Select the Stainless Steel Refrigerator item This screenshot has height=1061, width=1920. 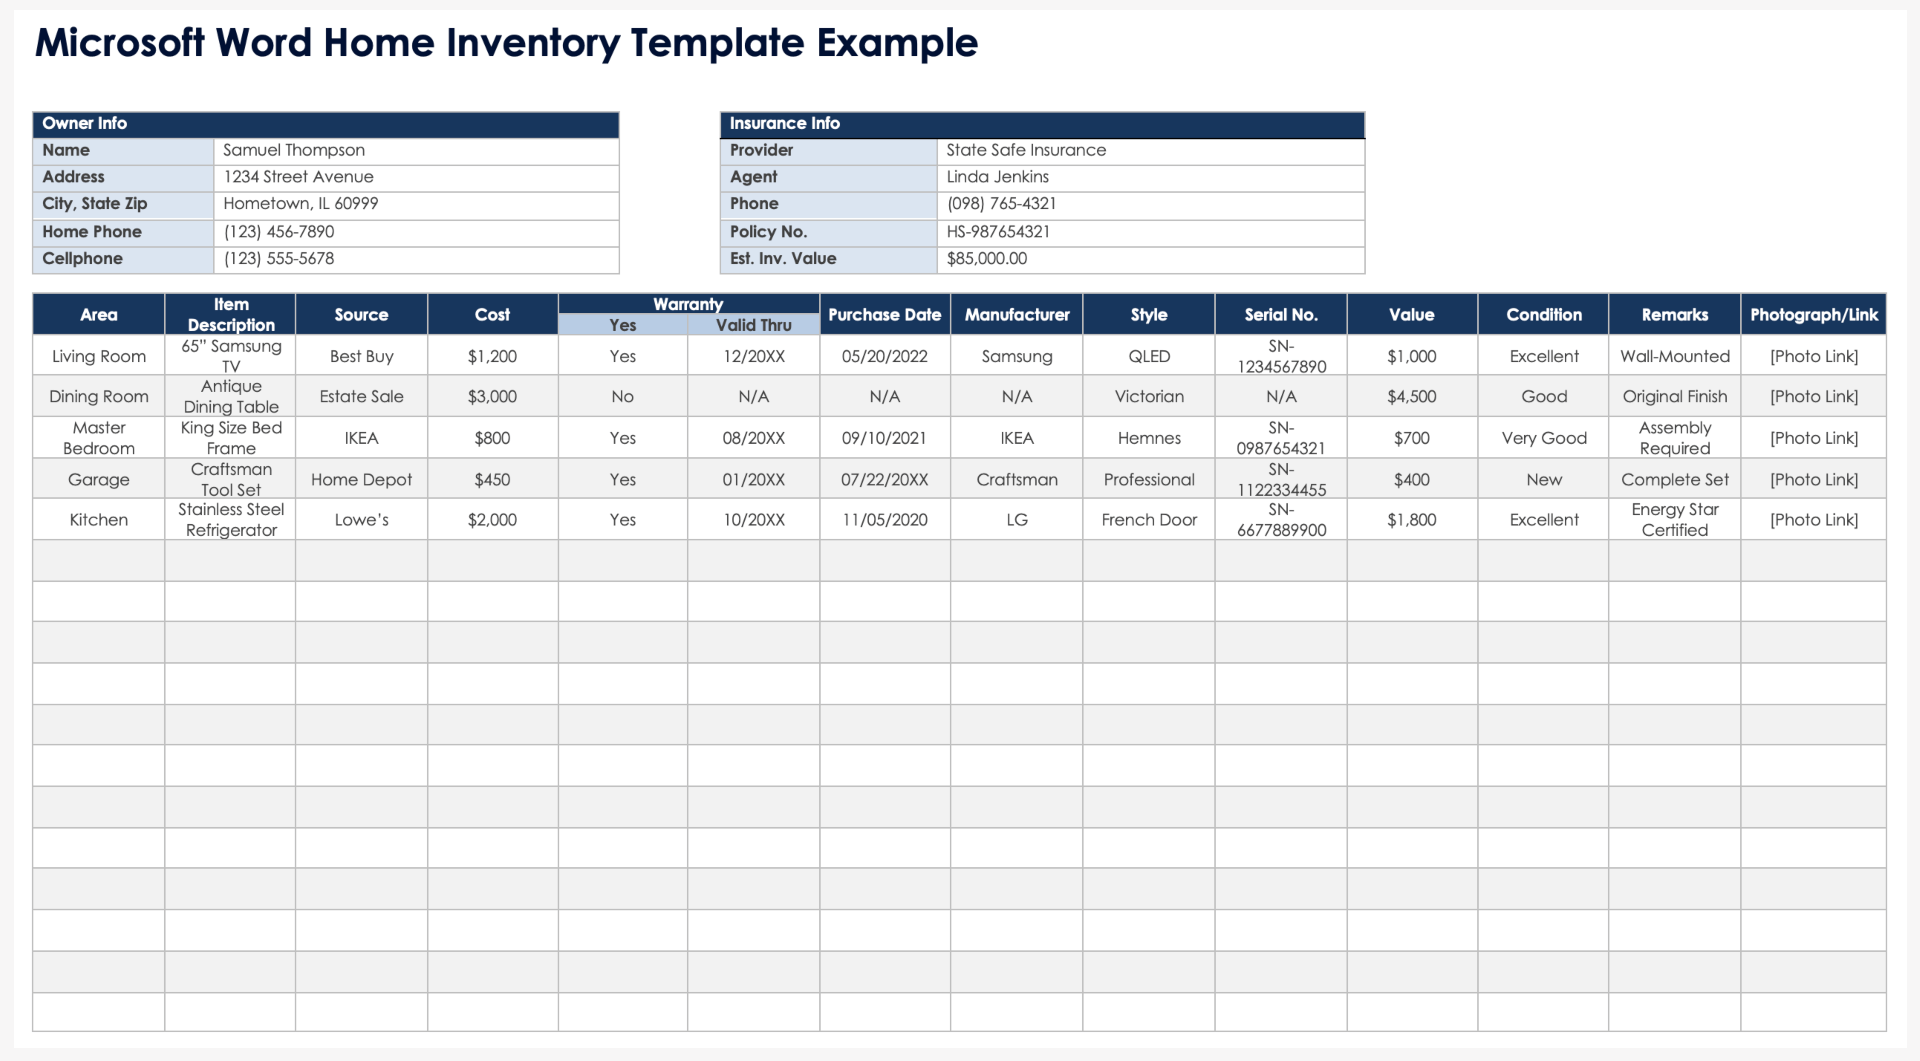pos(231,520)
